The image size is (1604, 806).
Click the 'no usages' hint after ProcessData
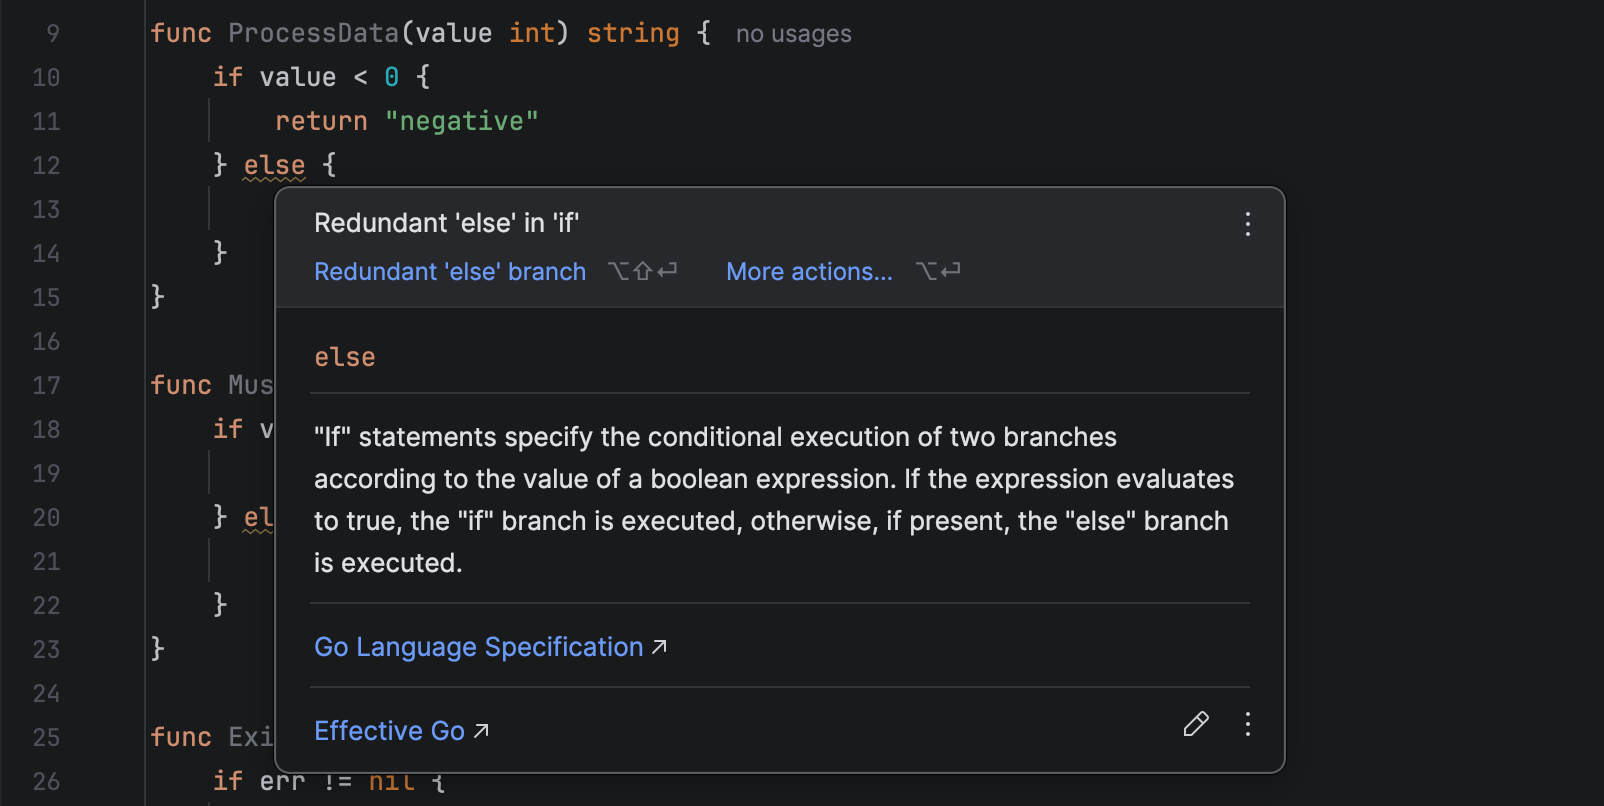pos(793,34)
